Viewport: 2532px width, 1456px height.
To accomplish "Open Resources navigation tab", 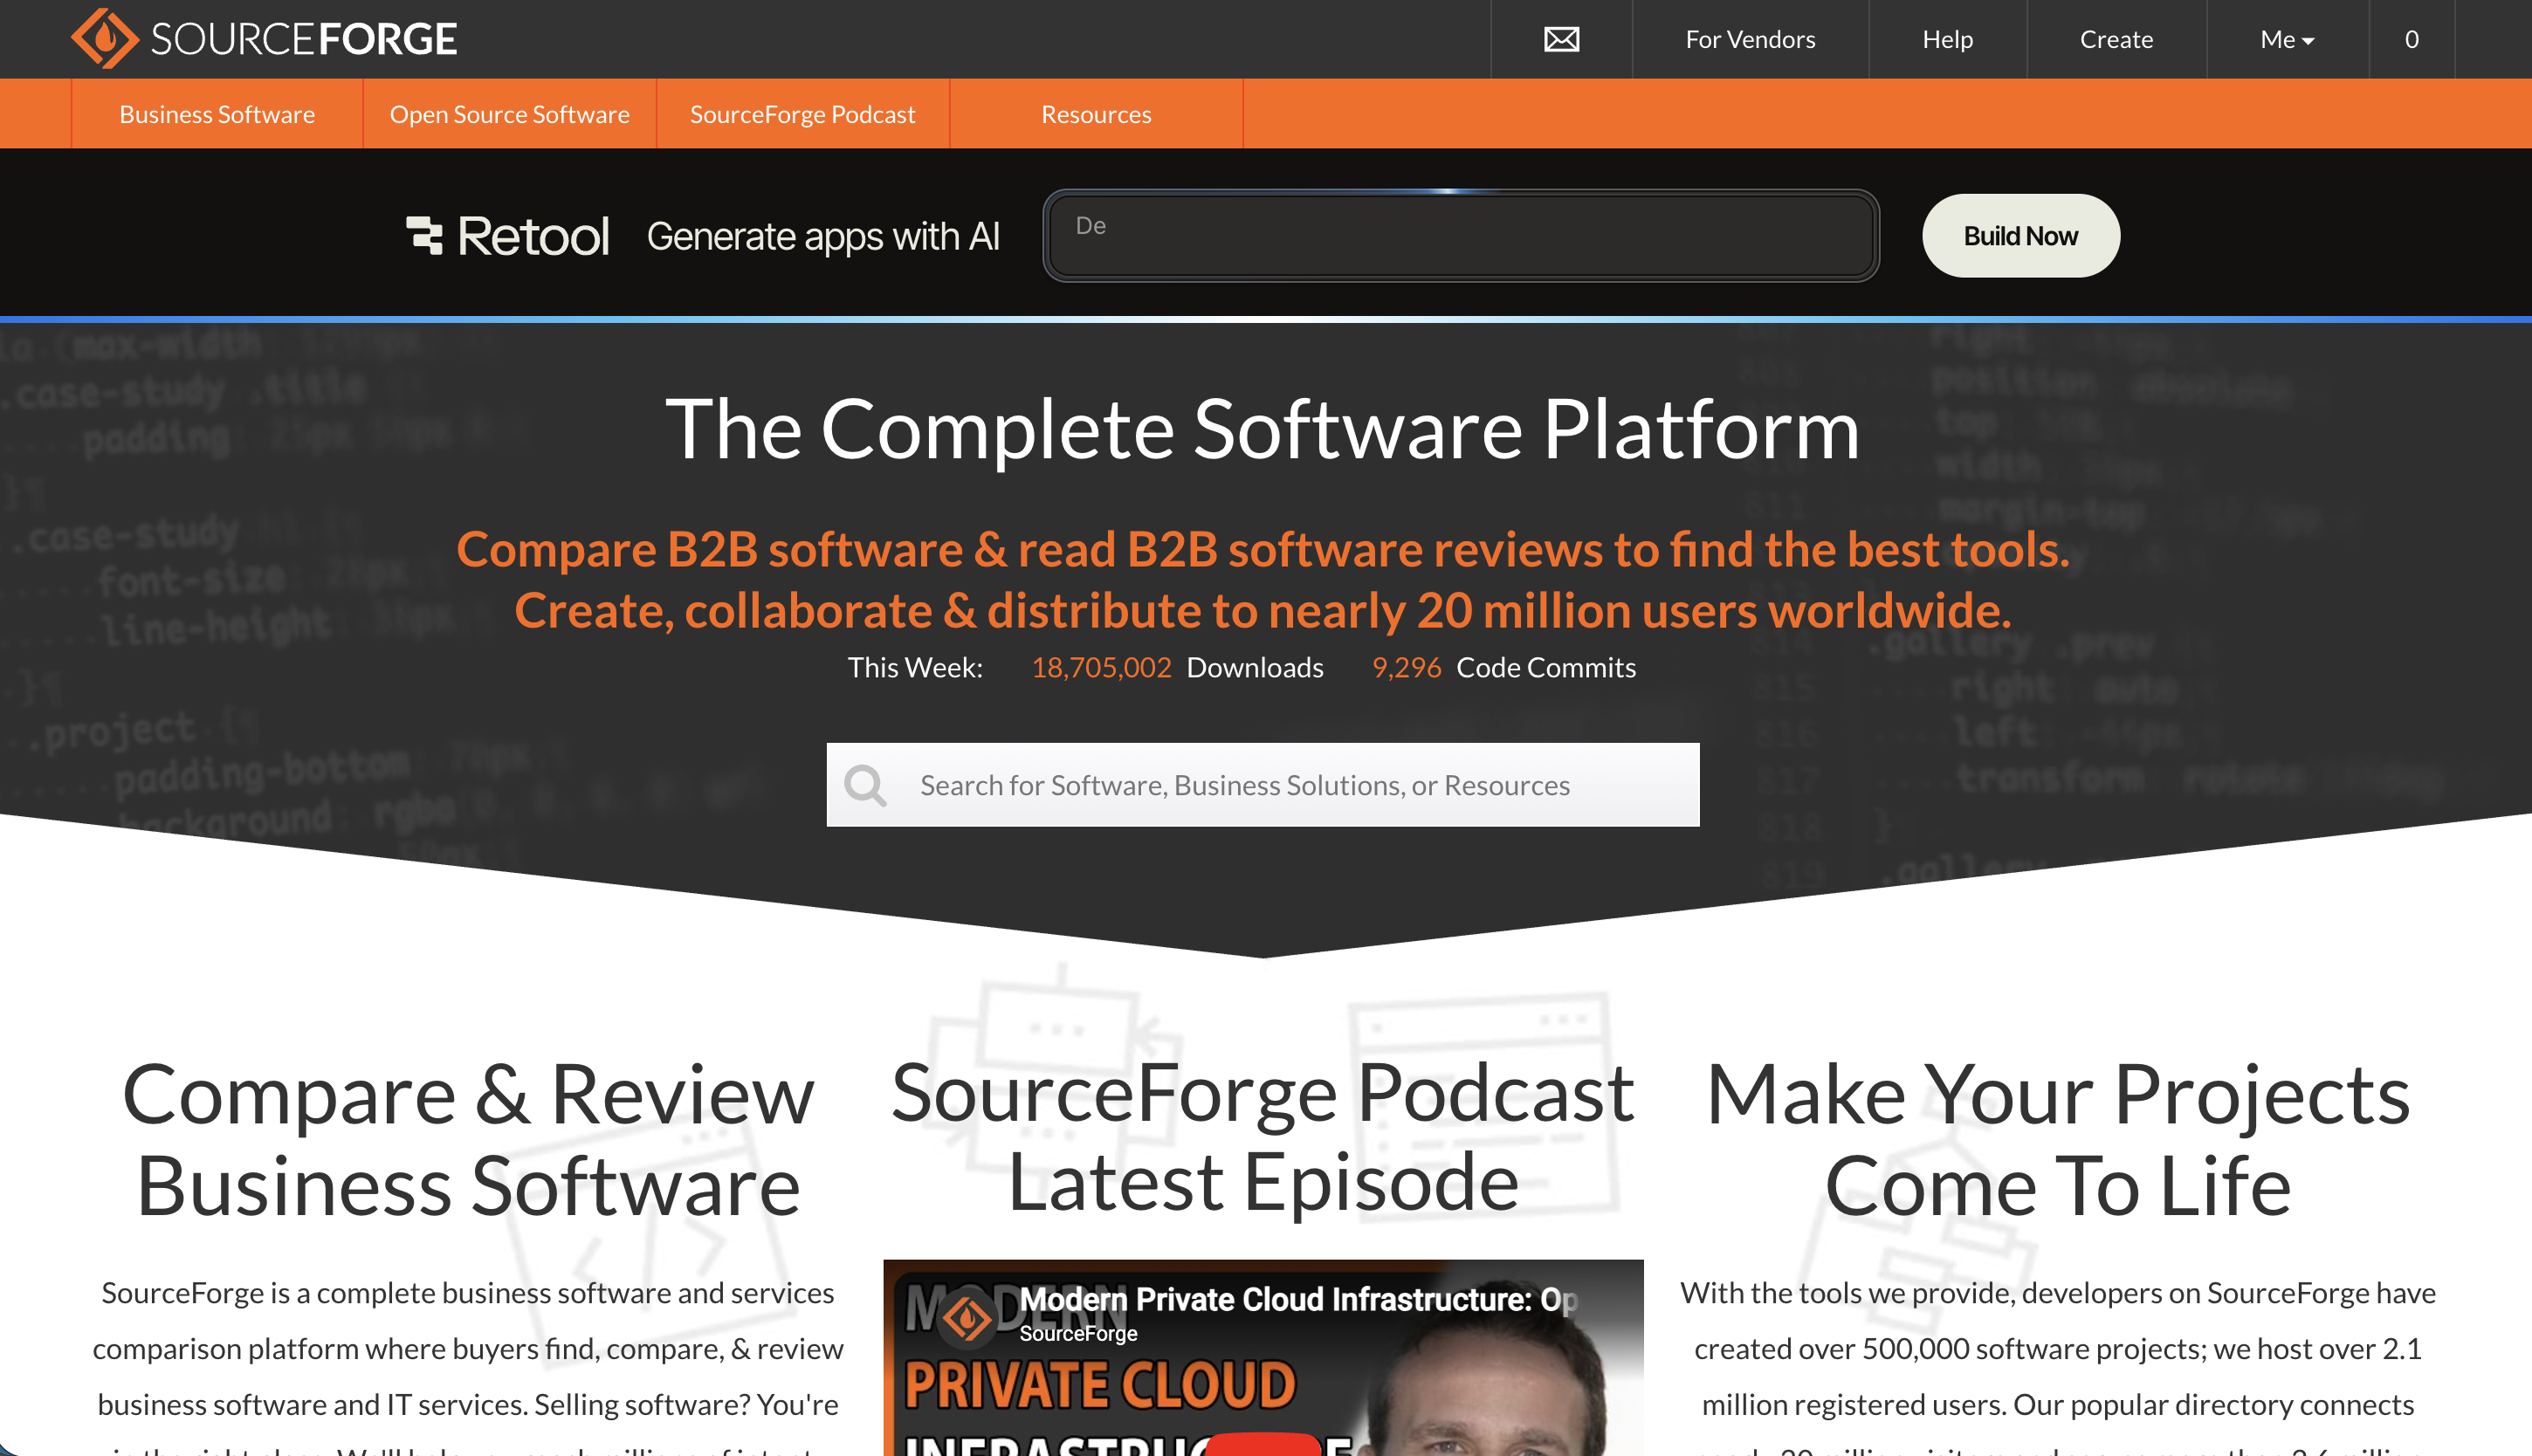I will pyautogui.click(x=1096, y=114).
